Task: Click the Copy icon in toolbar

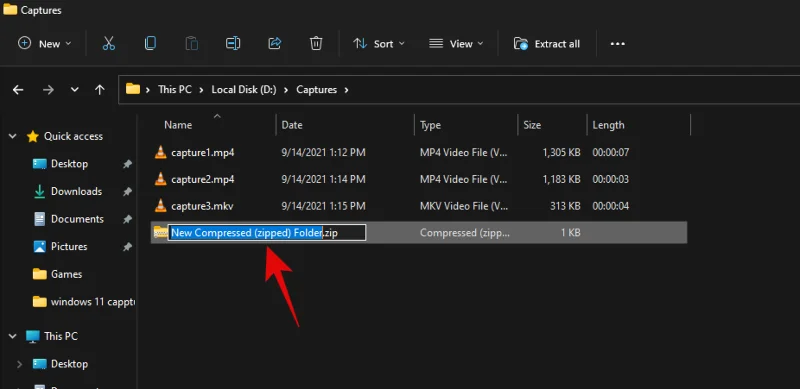Action: coord(150,44)
